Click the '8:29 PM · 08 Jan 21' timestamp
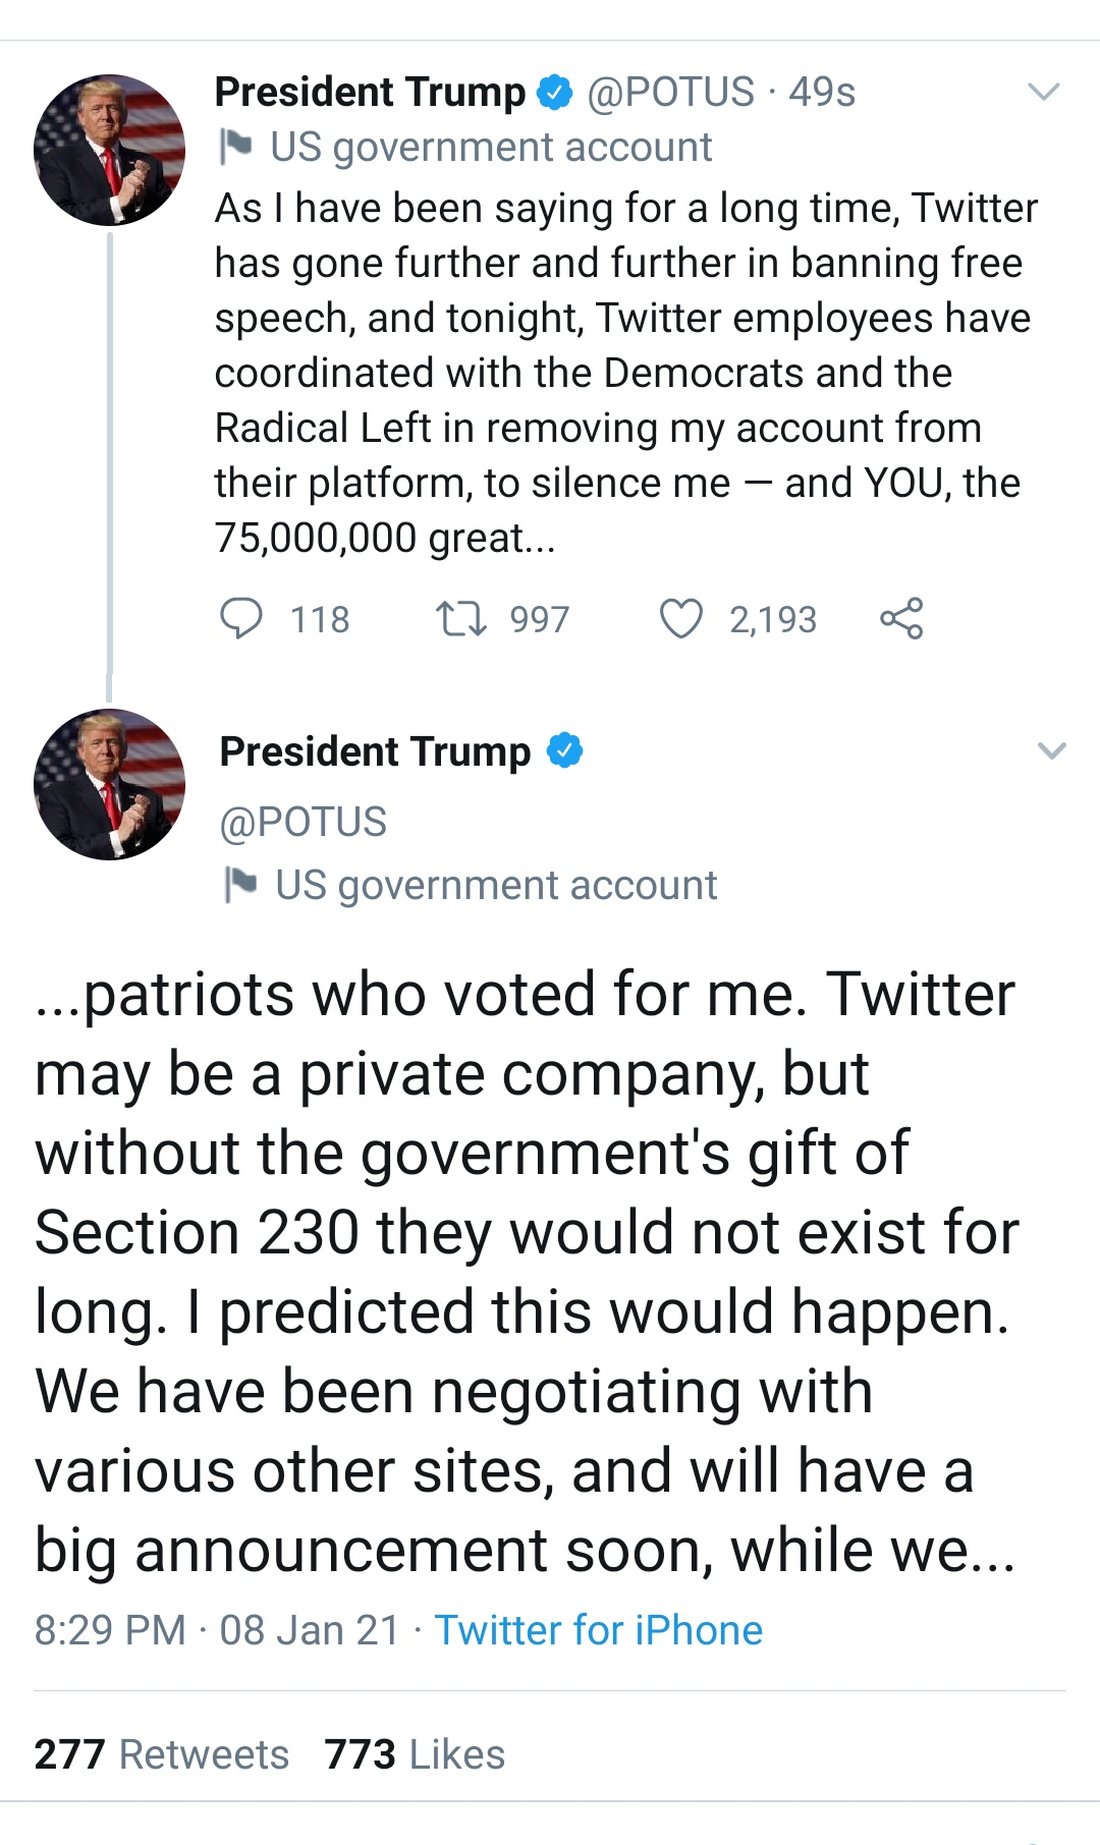Image resolution: width=1100 pixels, height=1845 pixels. click(217, 1631)
